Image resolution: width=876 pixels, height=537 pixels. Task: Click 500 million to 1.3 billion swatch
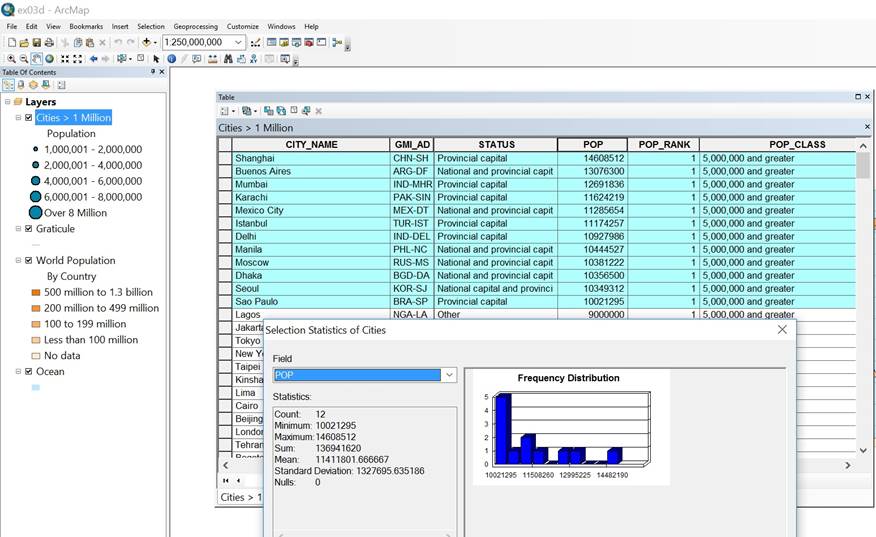[x=36, y=292]
